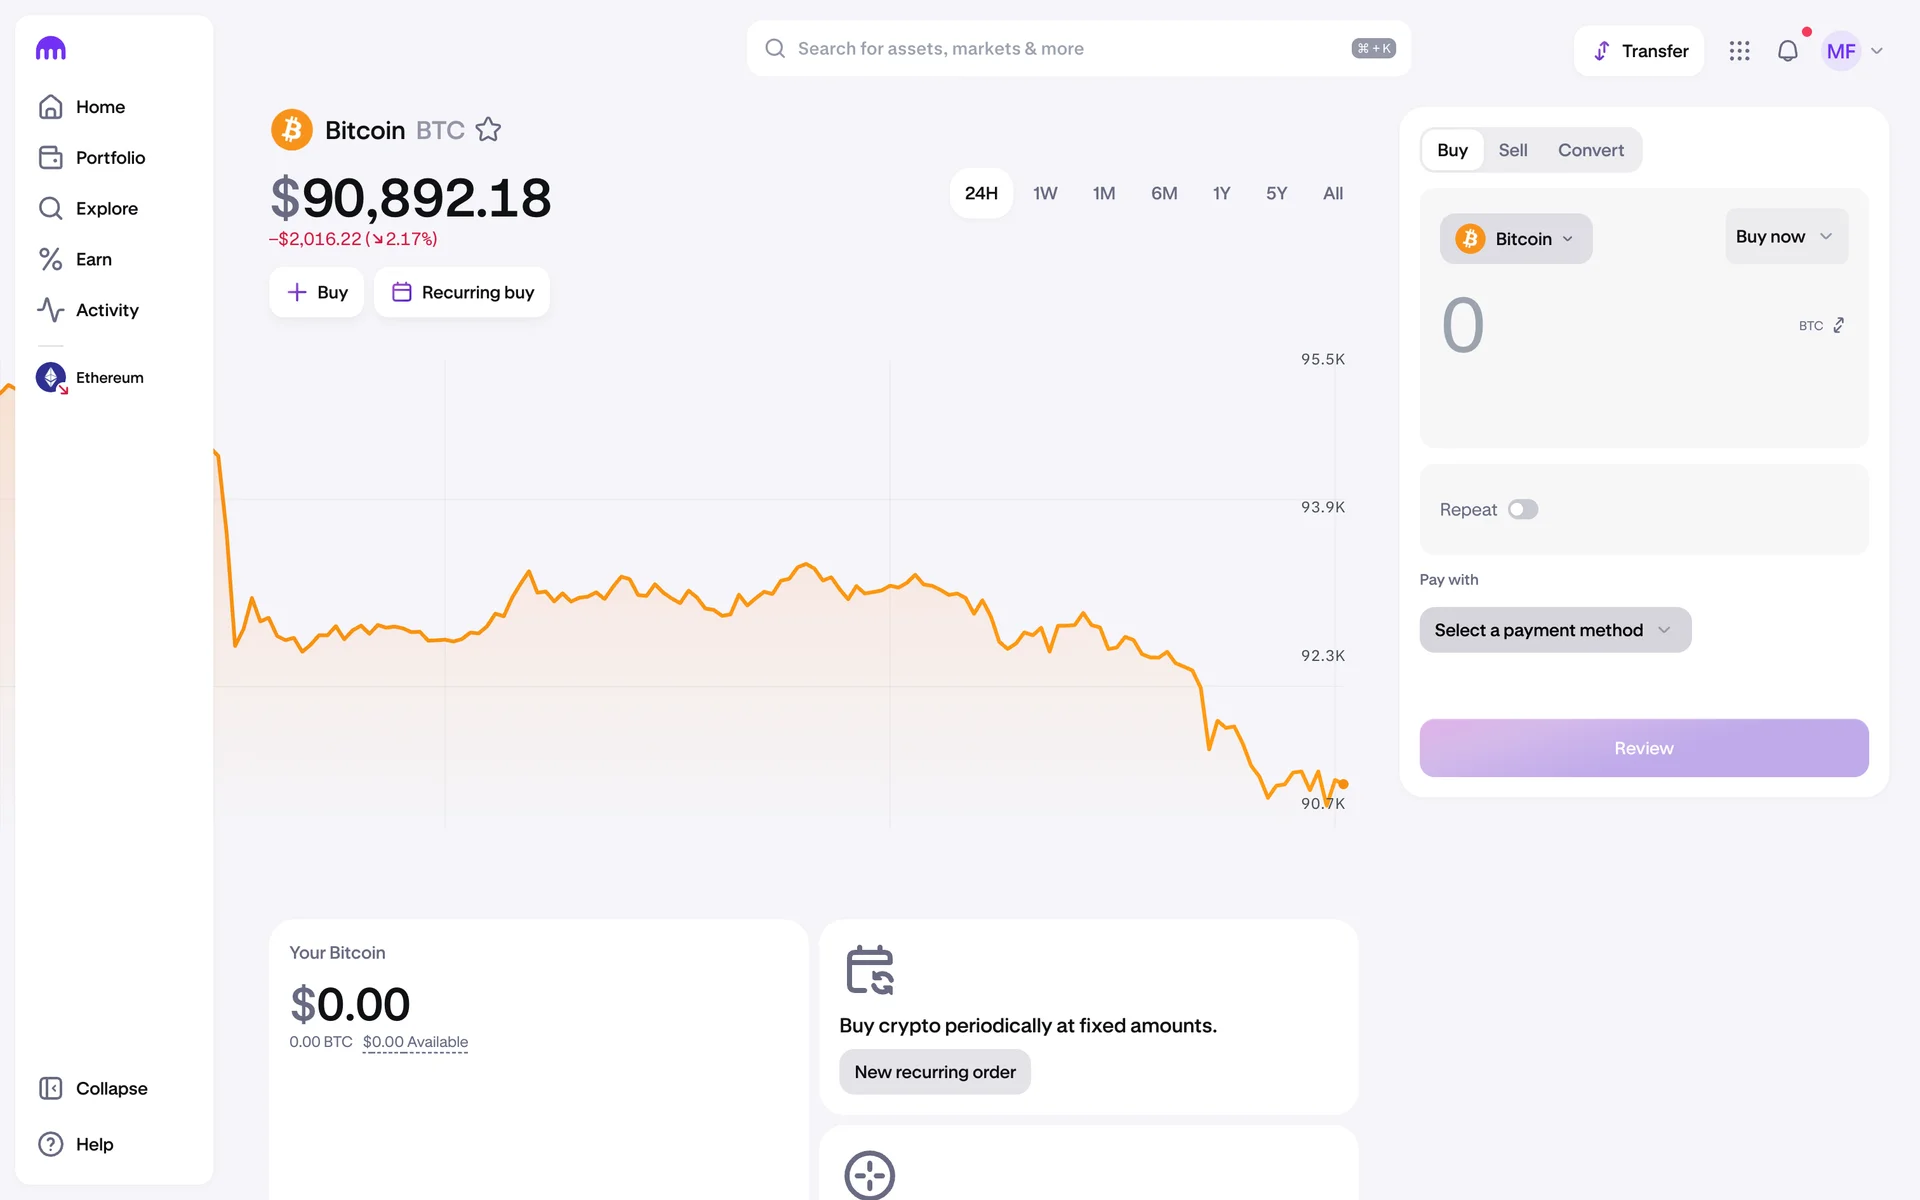Click the Transfer button

pos(1639,51)
